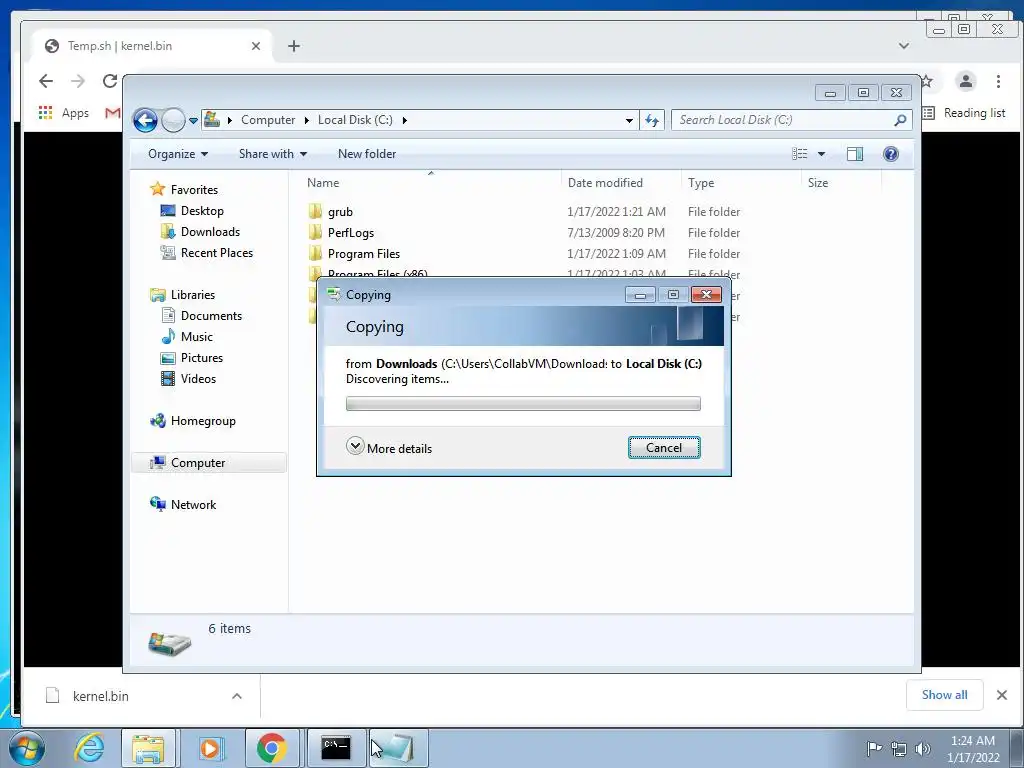Open kernel.bin download options chevron

237,696
